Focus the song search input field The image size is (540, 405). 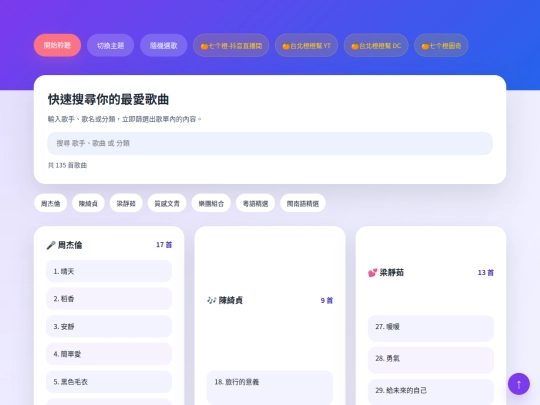[270, 143]
